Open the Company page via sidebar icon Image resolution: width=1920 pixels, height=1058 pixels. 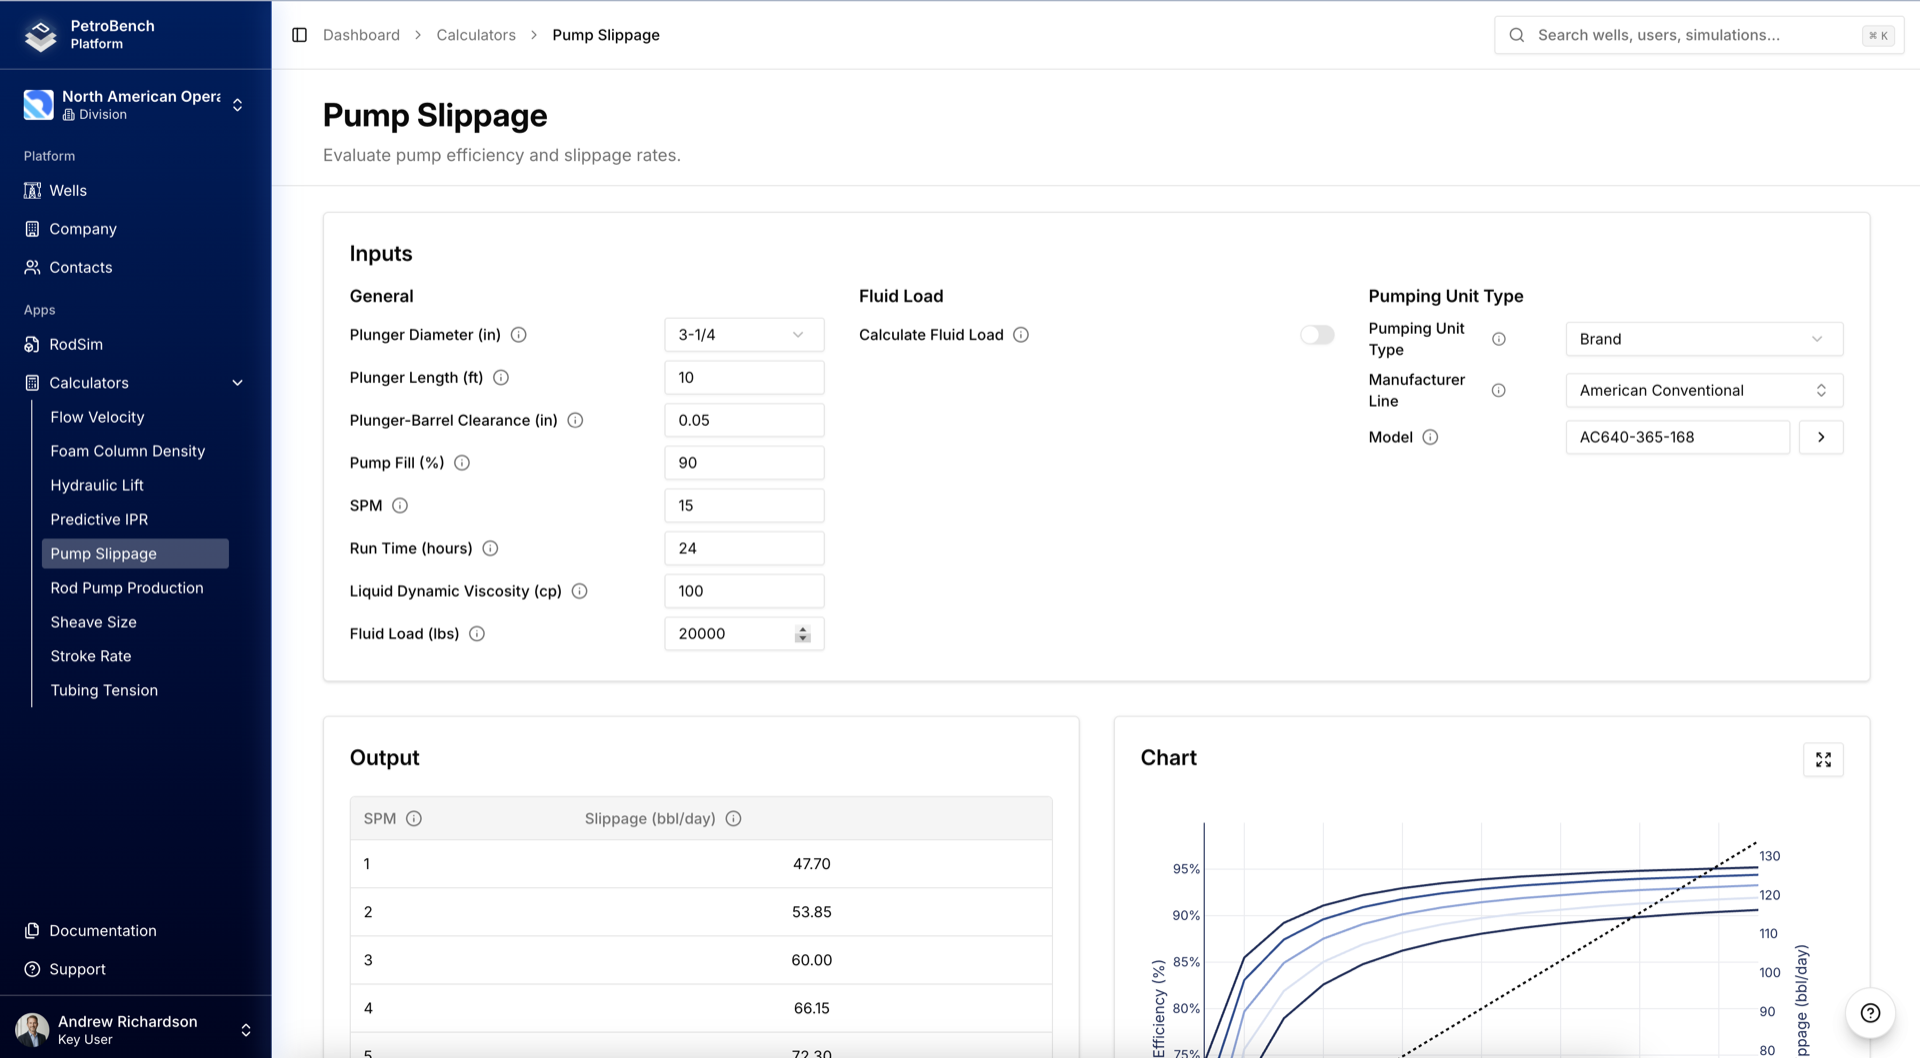point(33,228)
